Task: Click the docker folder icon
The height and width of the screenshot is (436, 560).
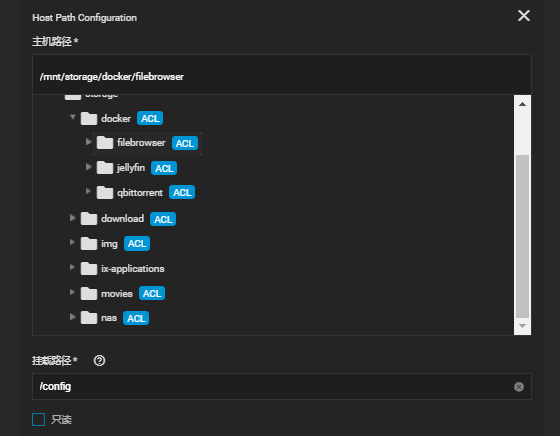Action: [89, 119]
